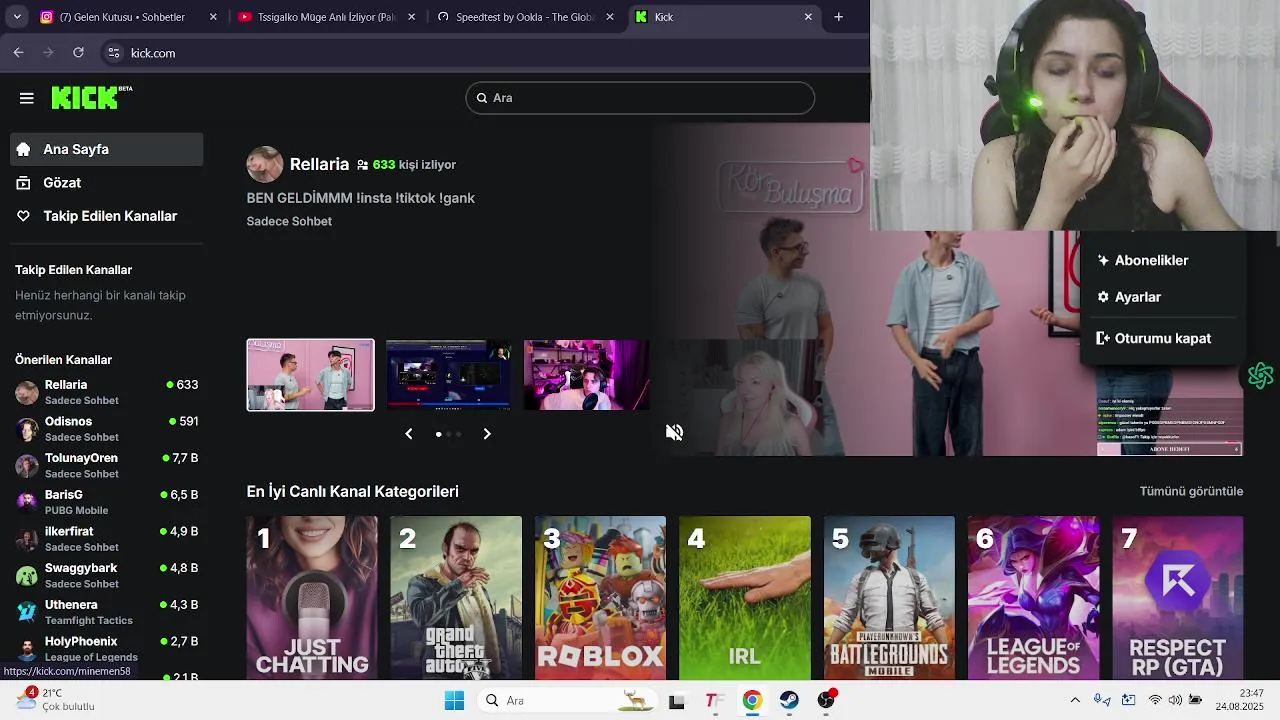Viewport: 1280px width, 720px height.
Task: Open Google Chrome from taskbar
Action: (x=752, y=701)
